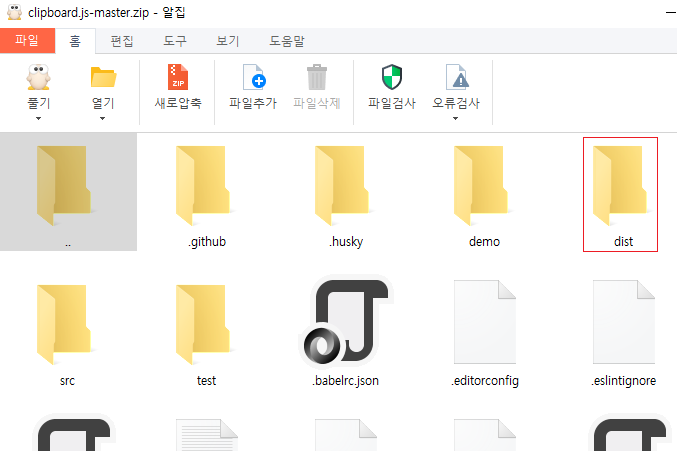Expand the 열기 dropdown arrow
Screen dimensions: 677x451
coord(102,118)
